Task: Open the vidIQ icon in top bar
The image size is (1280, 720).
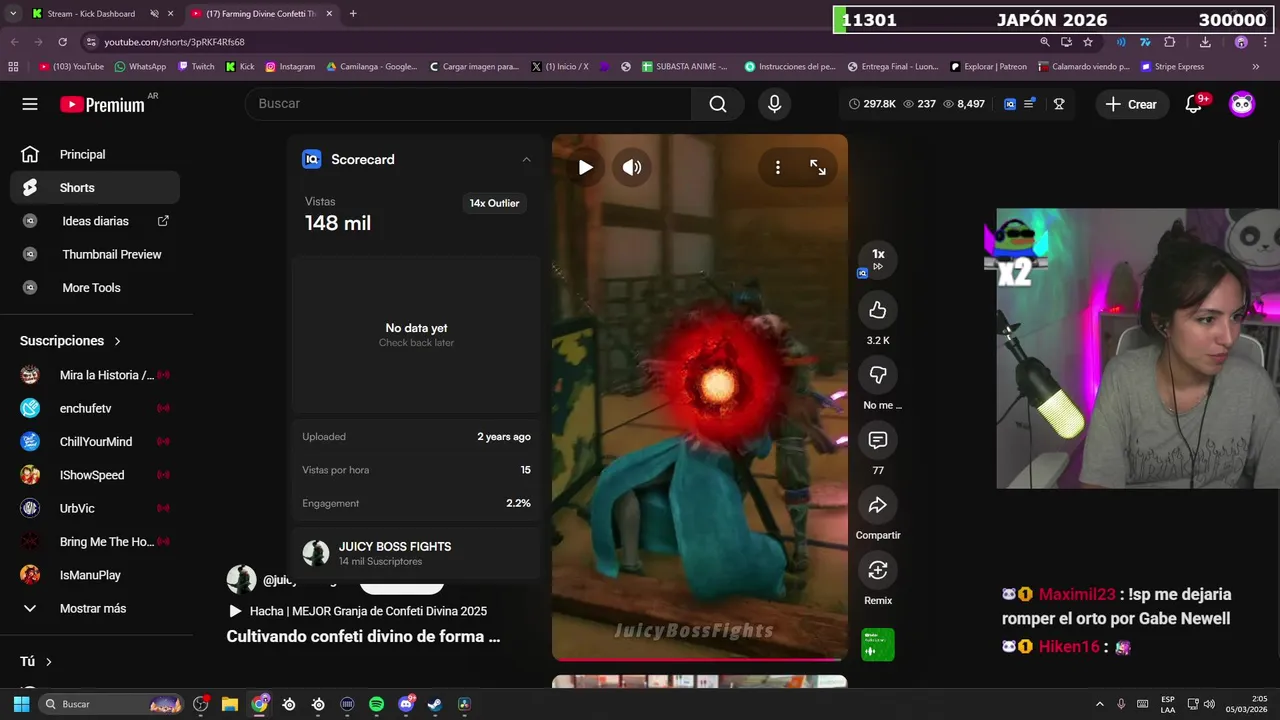Action: (1010, 104)
